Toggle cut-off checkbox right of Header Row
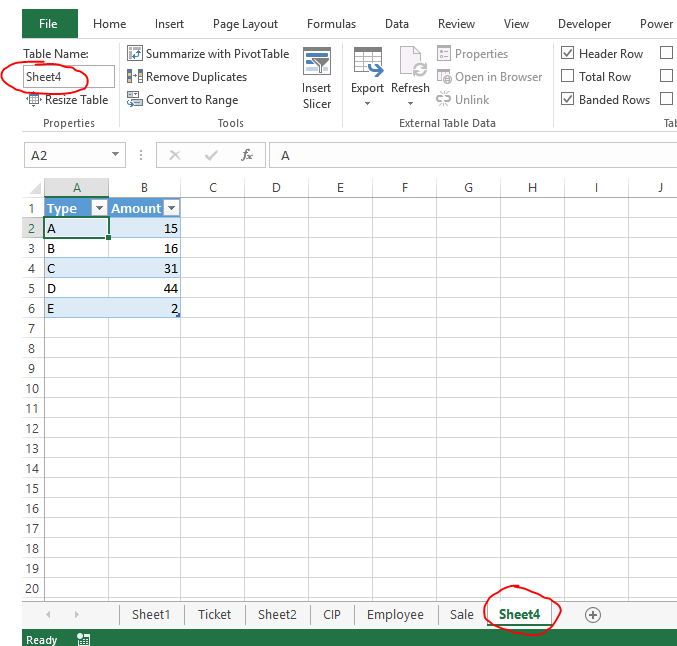The height and width of the screenshot is (646, 677). [x=666, y=53]
